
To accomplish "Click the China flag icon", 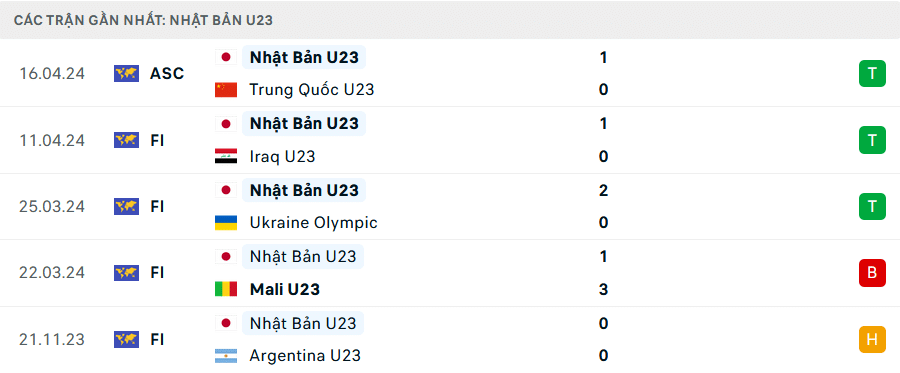I will click(226, 90).
